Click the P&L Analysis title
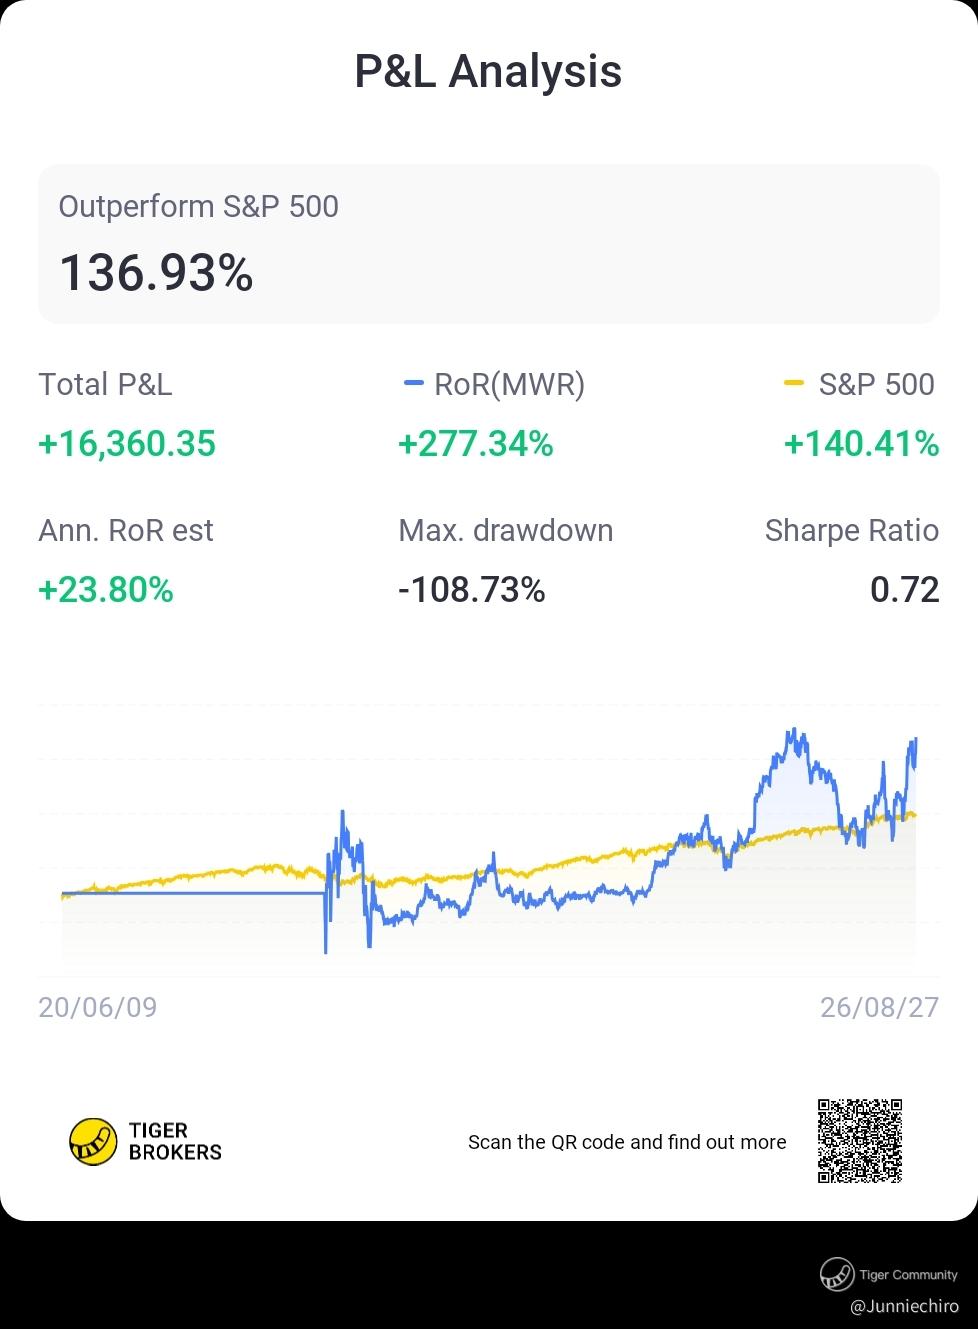Screen dimensions: 978x1329 (x=488, y=71)
